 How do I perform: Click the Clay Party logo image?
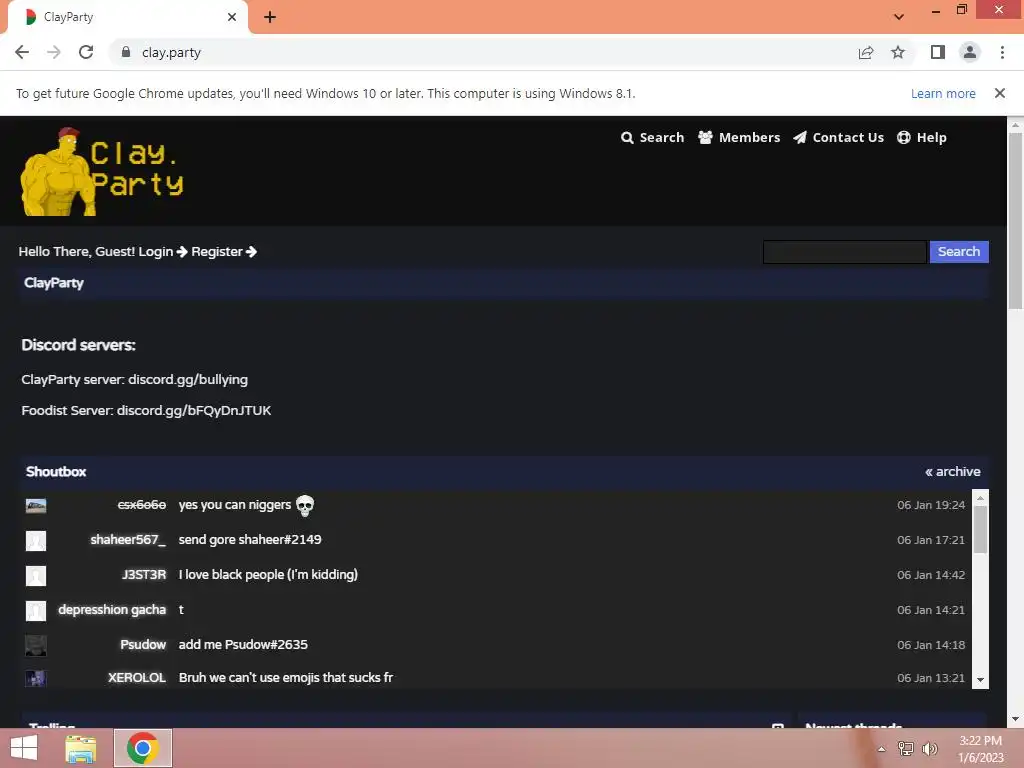103,171
